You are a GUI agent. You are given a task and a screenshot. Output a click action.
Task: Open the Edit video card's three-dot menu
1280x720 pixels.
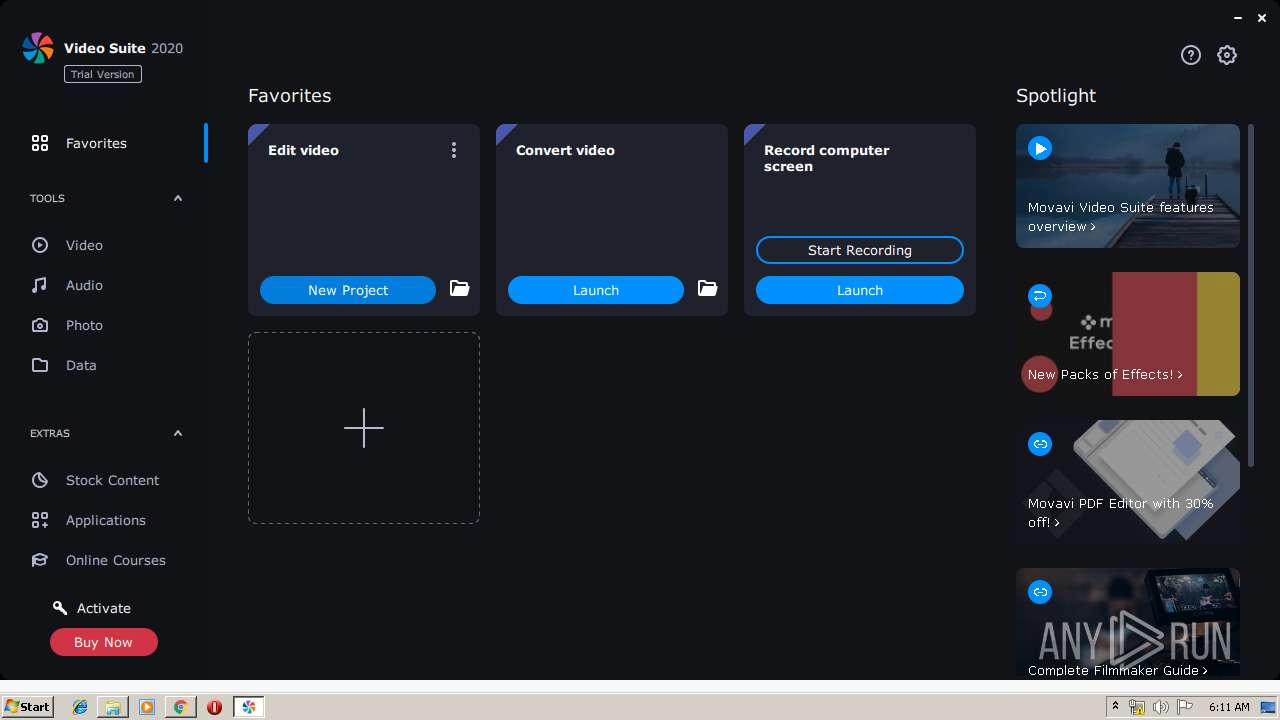pos(454,150)
